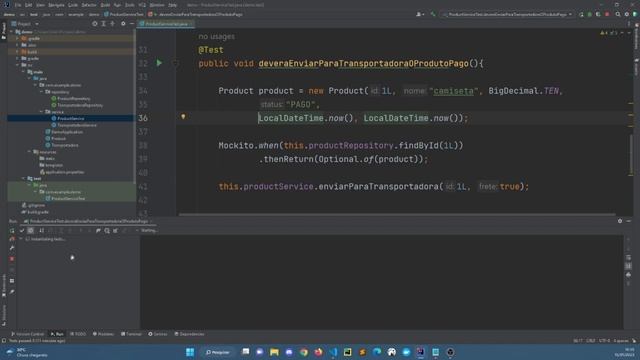Open the File menu

(18, 5)
